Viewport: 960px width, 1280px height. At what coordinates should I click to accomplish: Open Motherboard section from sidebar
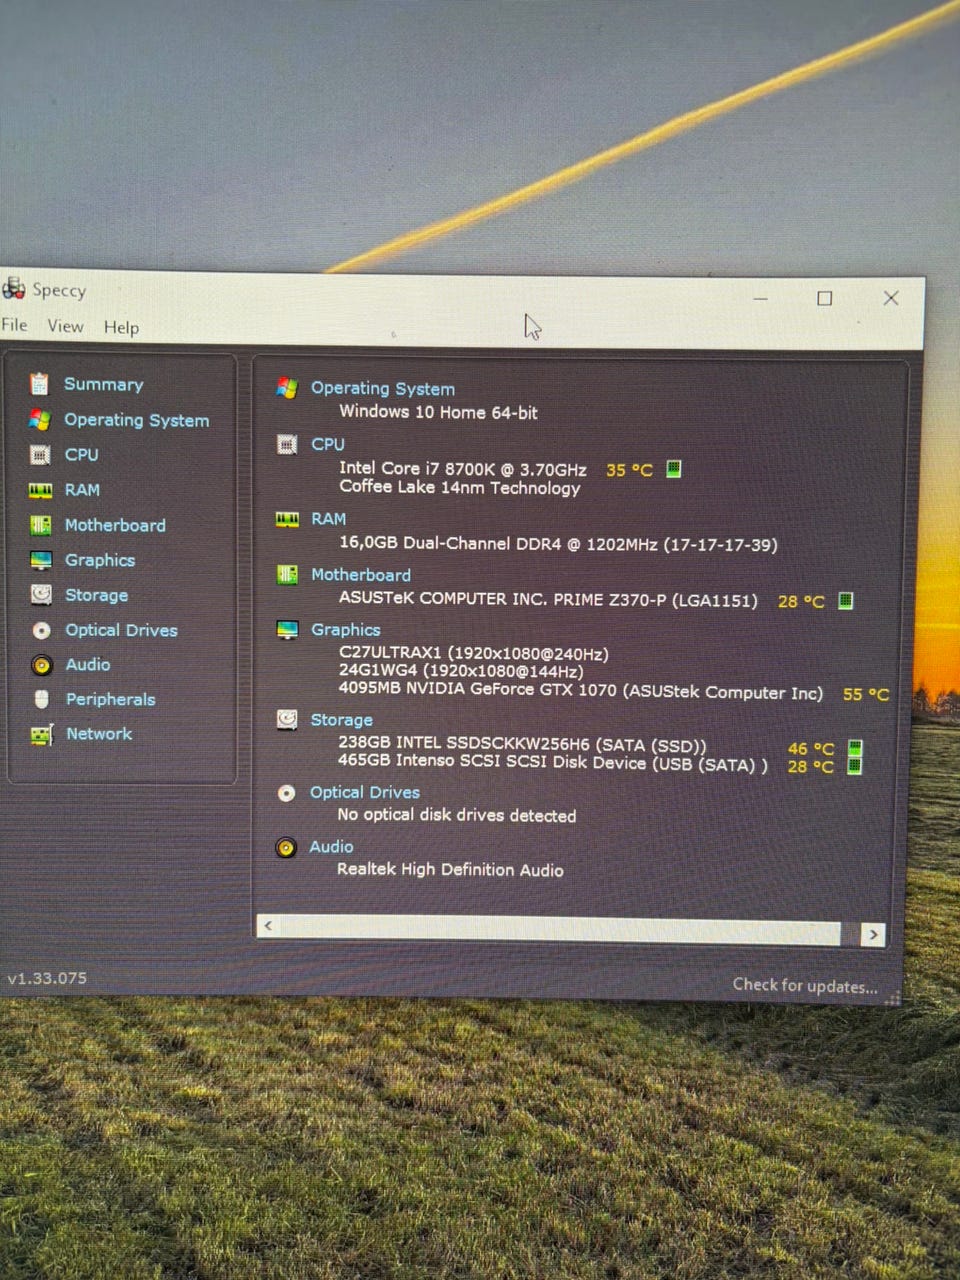[x=115, y=525]
